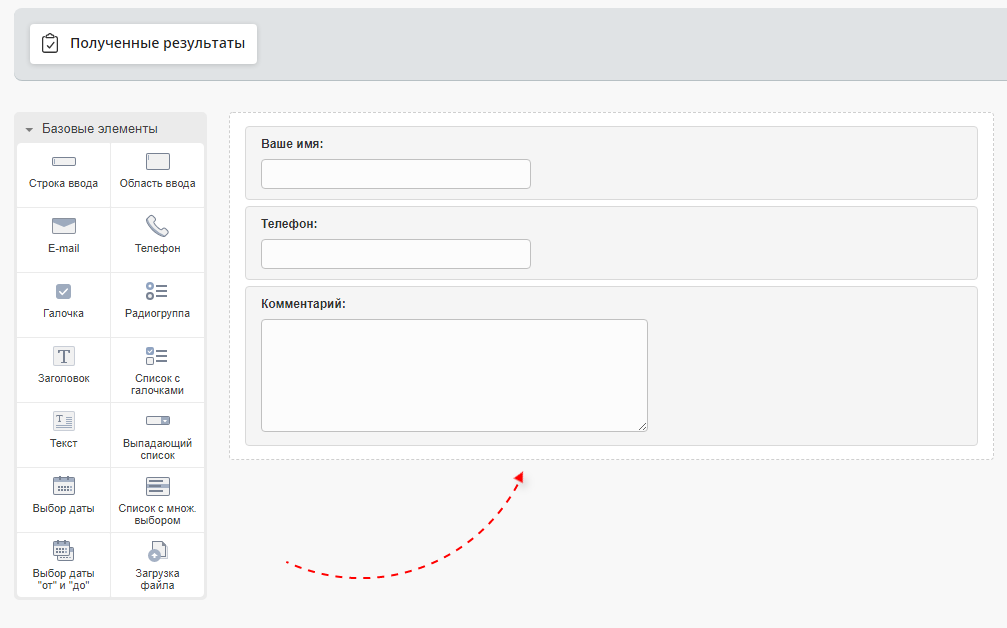The image size is (1007, 628).
Task: Click into the Ваше имя input field
Action: pos(395,174)
